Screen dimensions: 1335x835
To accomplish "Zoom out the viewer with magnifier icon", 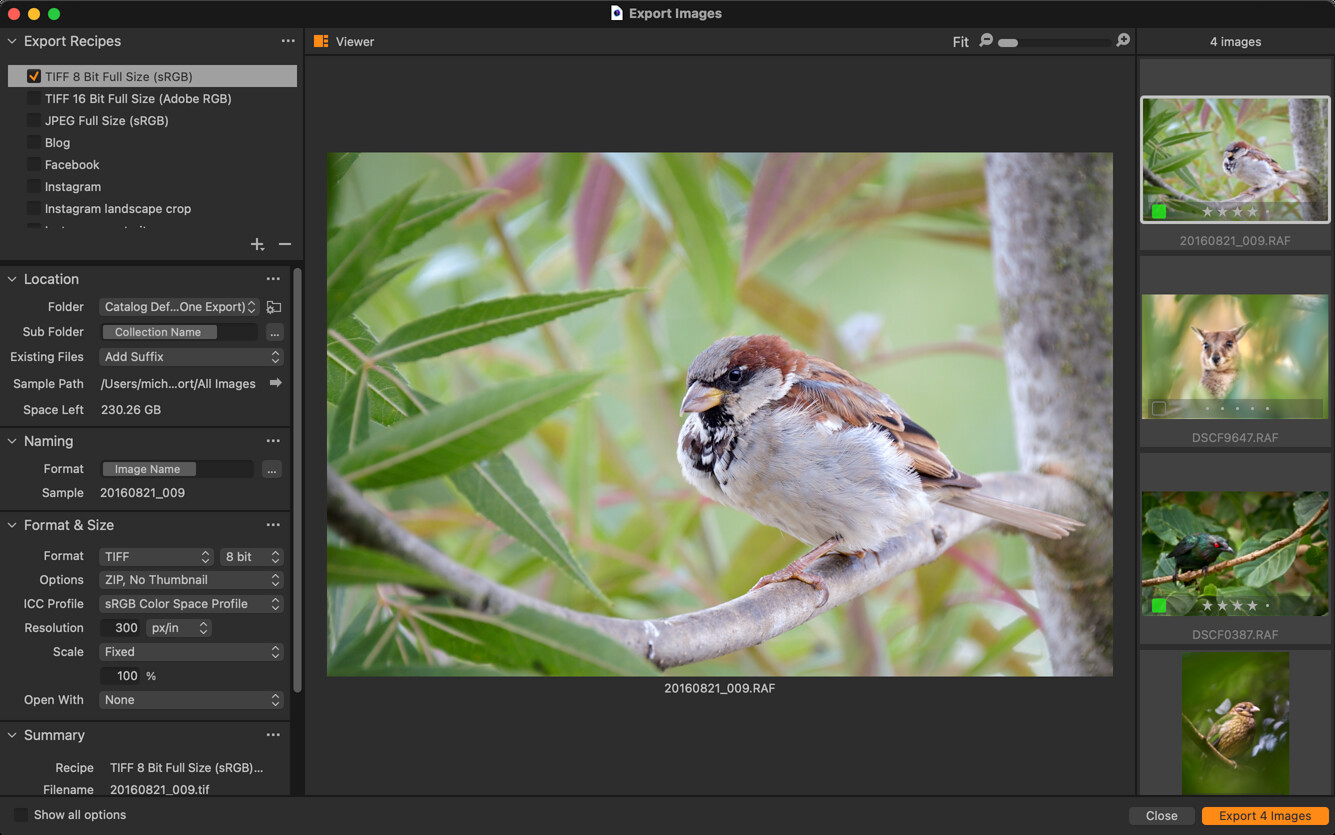I will pos(986,41).
